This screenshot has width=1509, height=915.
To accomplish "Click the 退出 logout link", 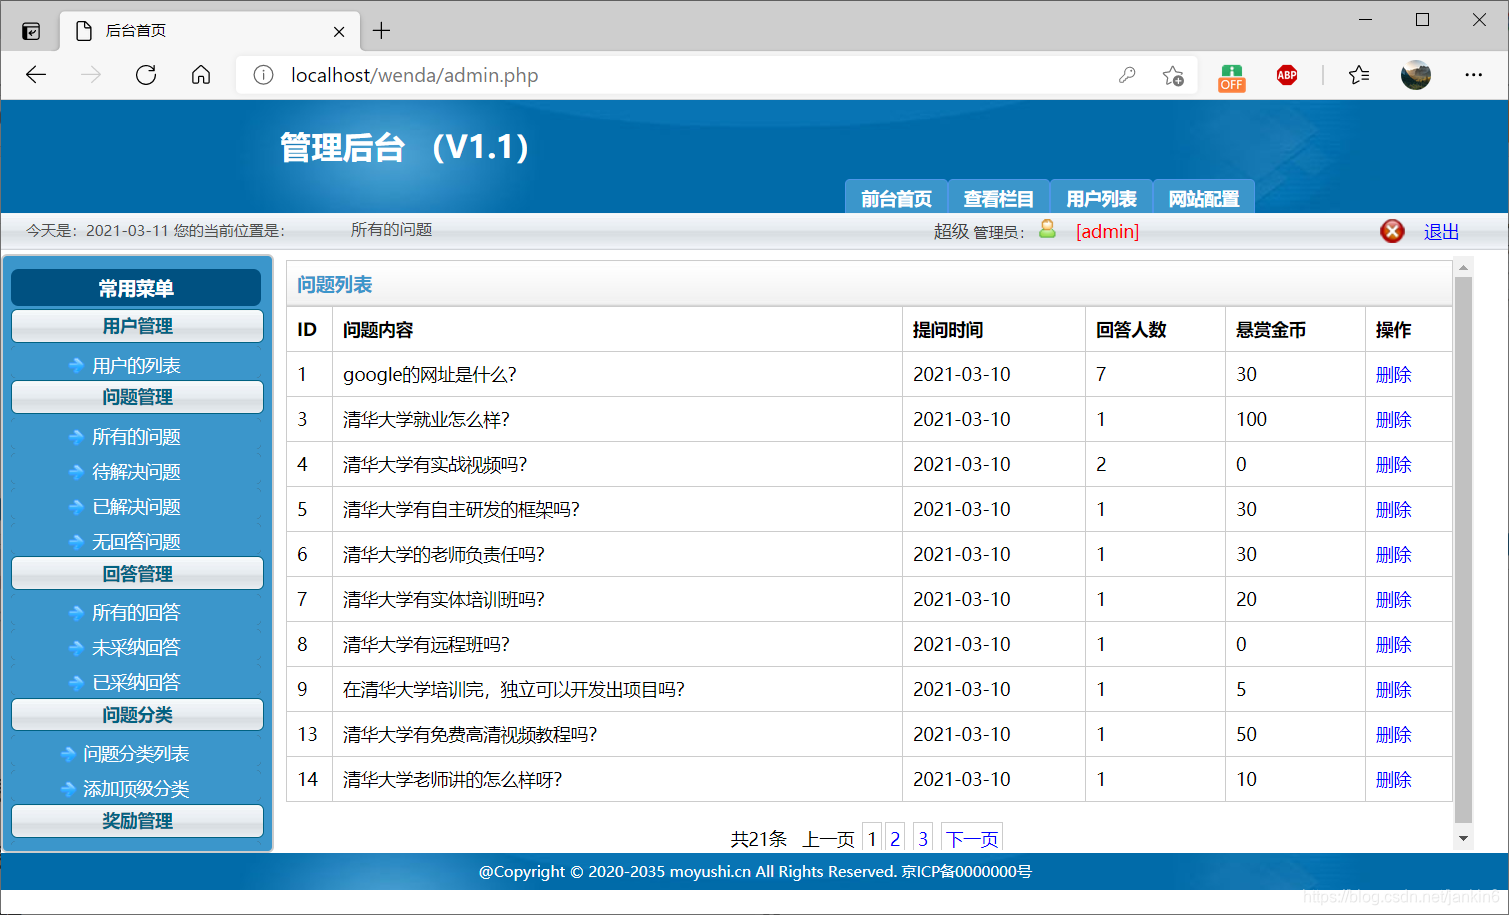I will click(1441, 231).
